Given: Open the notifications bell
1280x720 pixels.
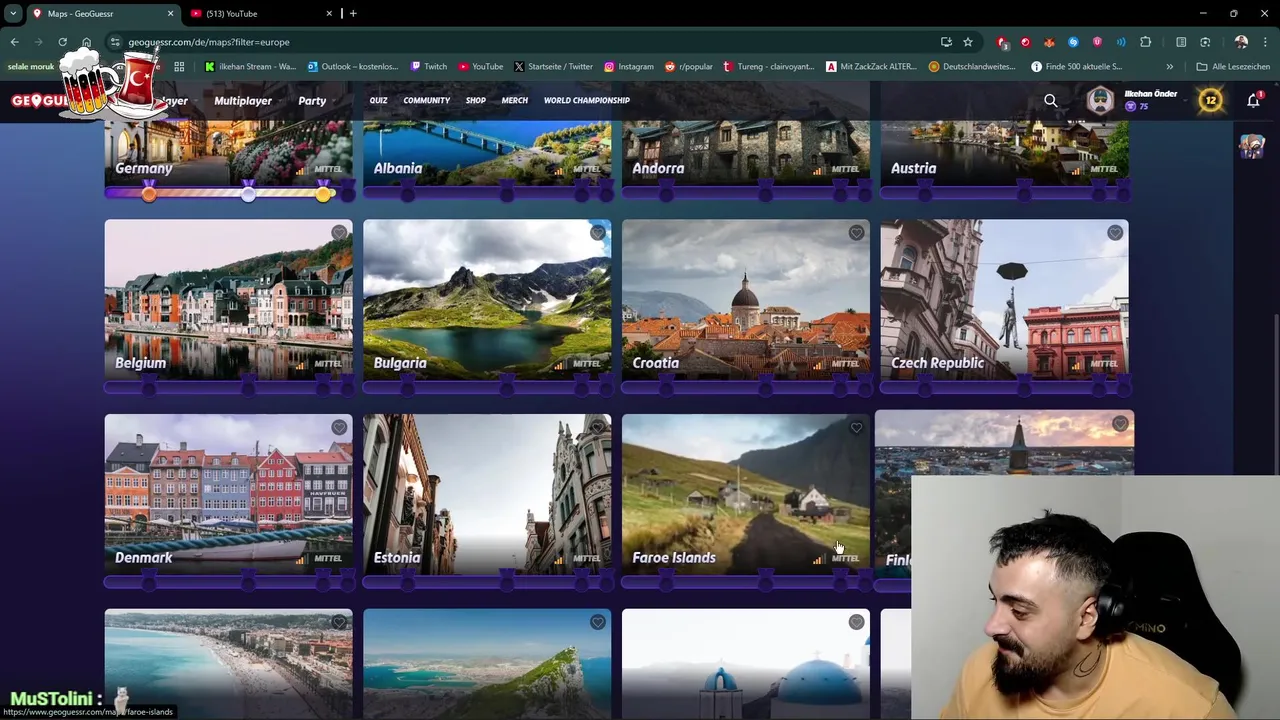Looking at the screenshot, I should 1253,101.
